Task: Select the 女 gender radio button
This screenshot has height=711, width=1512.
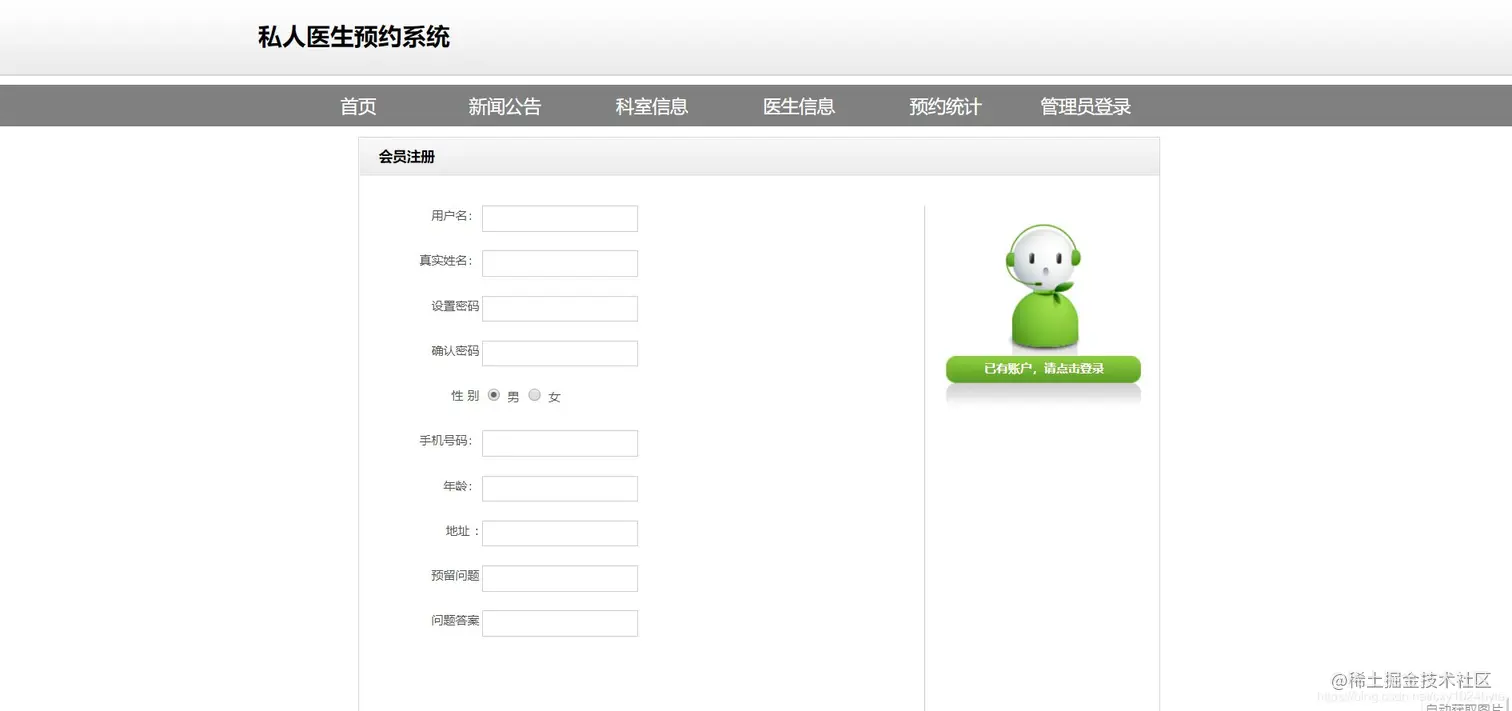Action: click(534, 394)
